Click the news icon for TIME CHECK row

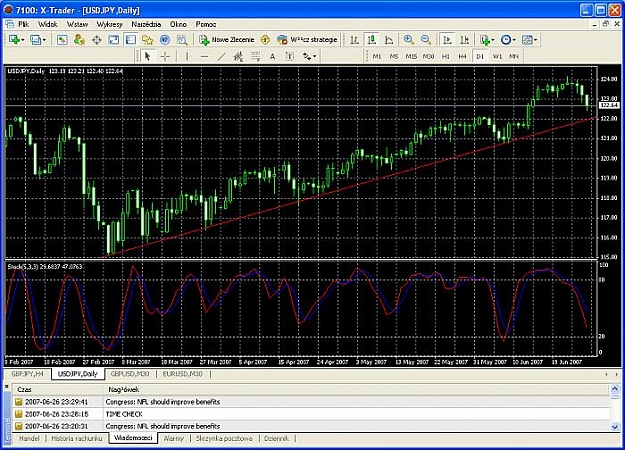[x=18, y=414]
